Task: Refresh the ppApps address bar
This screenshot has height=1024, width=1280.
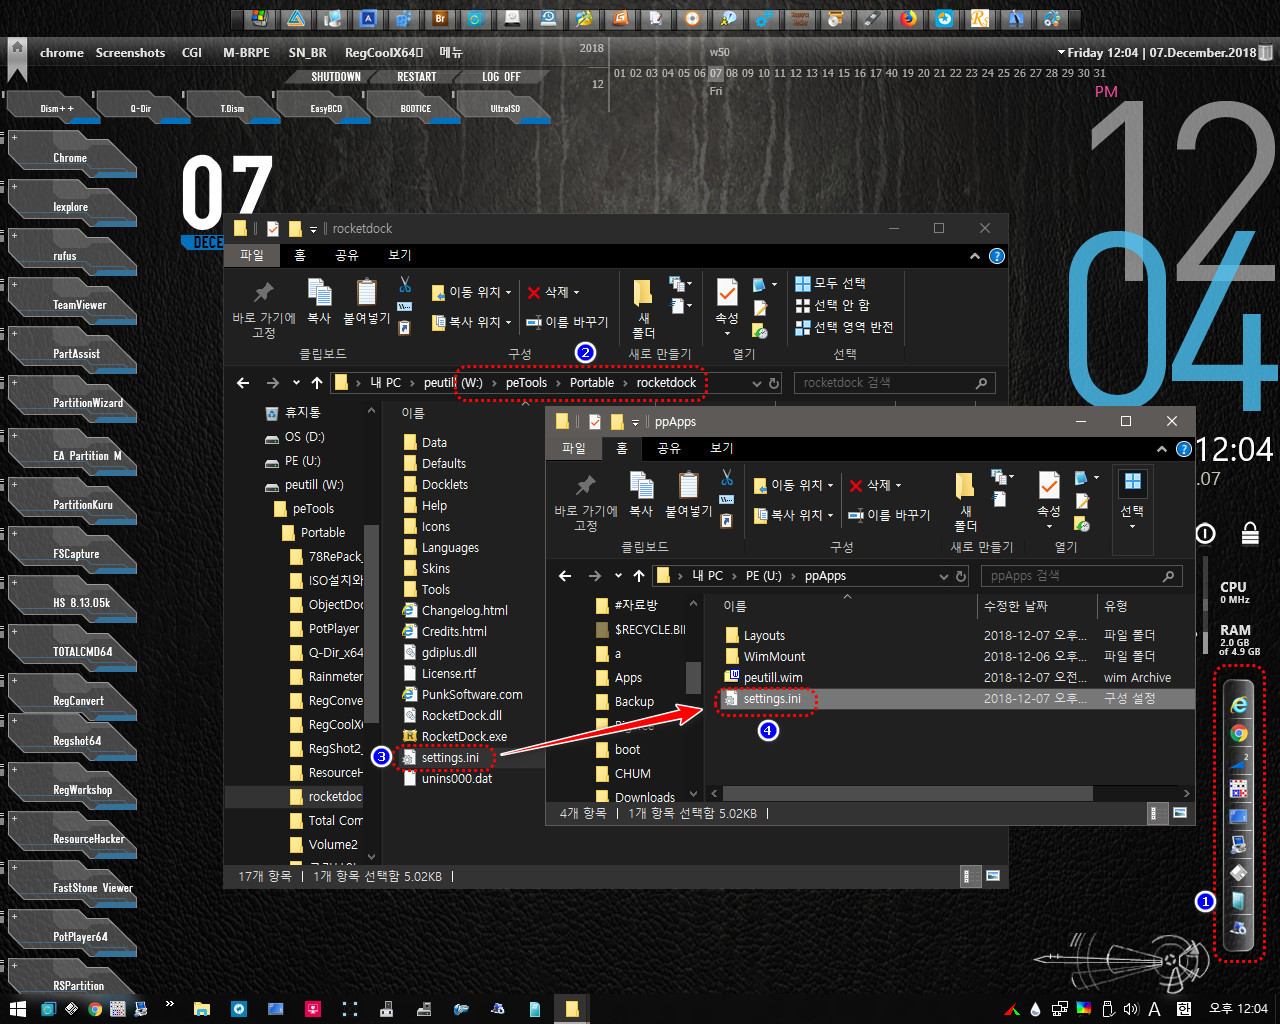Action: 961,576
